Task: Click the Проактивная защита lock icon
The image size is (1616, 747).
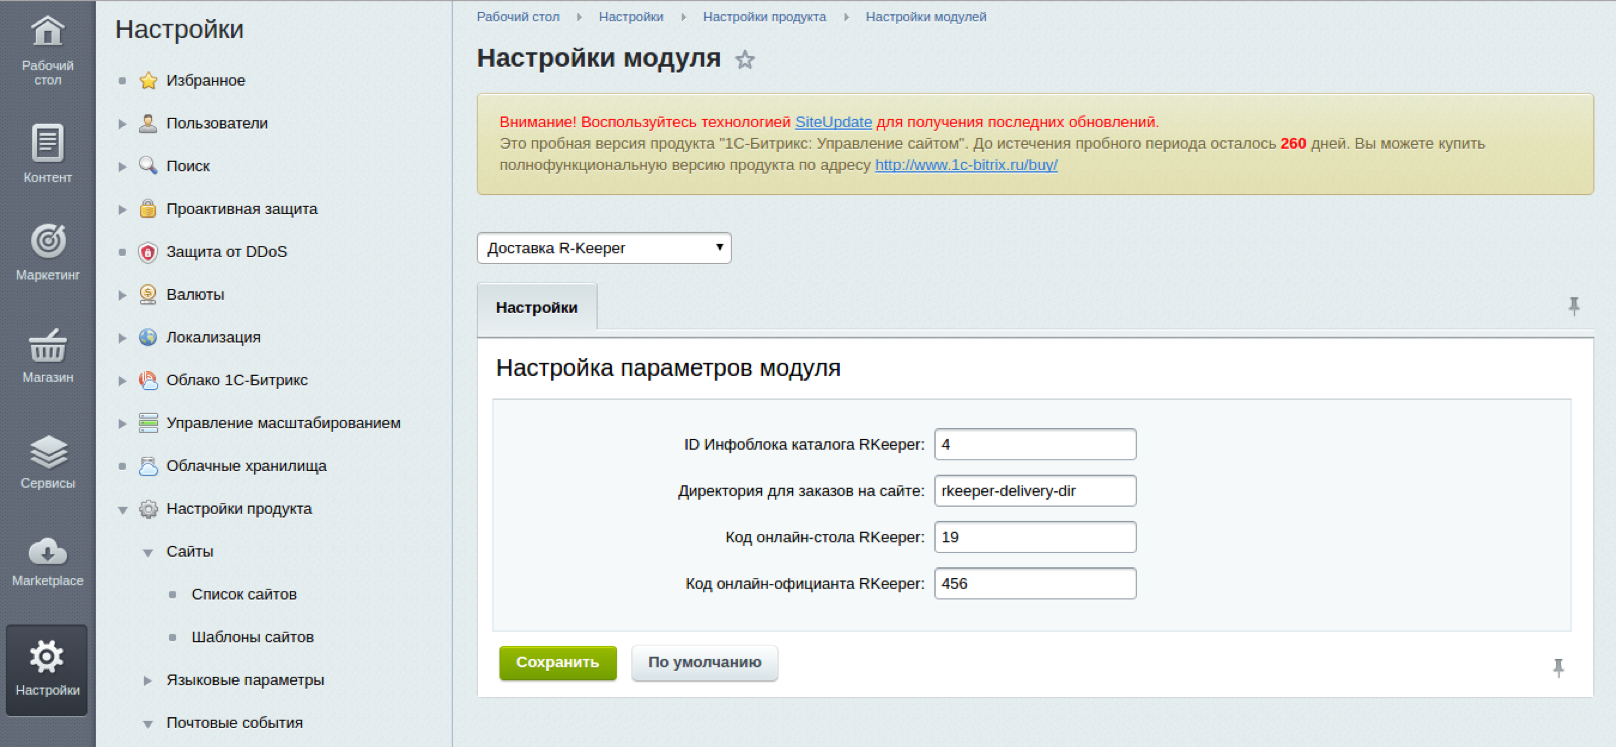Action: pos(148,209)
